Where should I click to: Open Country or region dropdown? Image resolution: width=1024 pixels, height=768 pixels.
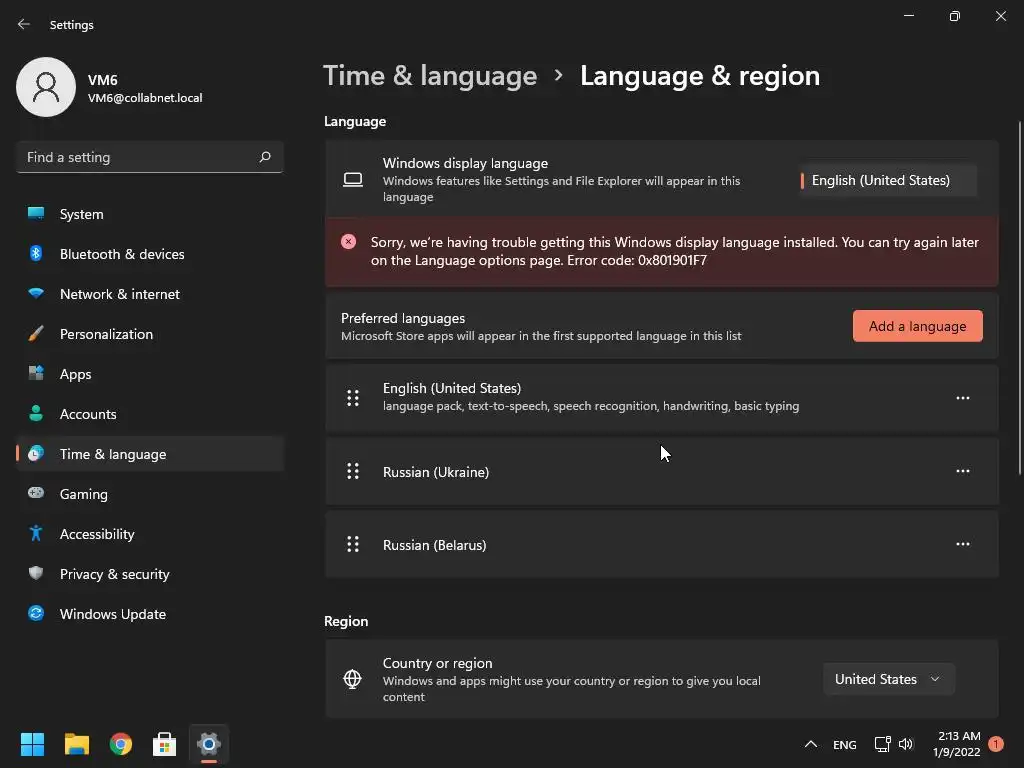889,679
